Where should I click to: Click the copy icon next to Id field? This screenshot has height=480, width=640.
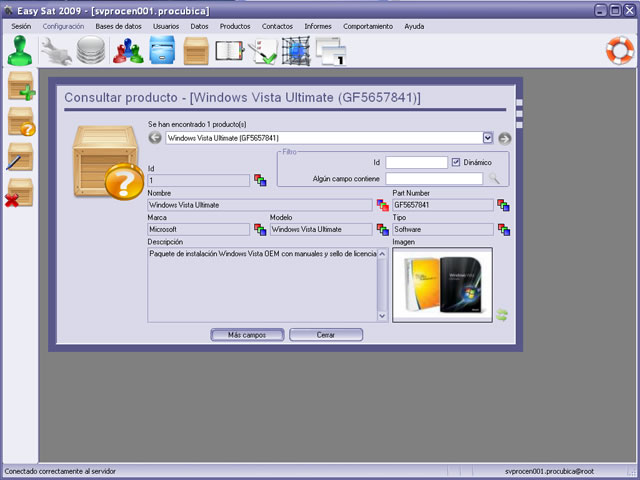260,180
